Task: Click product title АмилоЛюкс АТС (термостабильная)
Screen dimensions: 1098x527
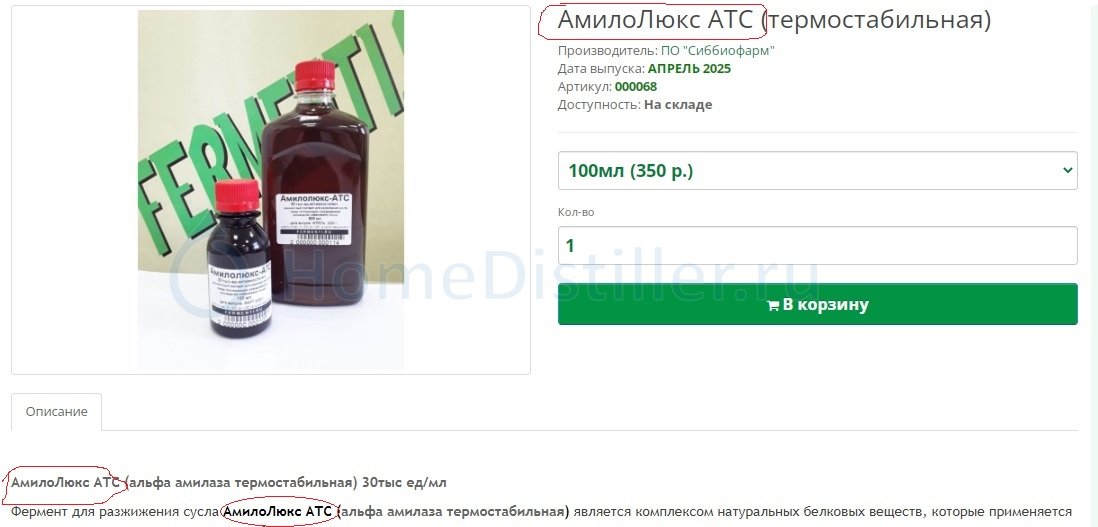Action: point(774,20)
